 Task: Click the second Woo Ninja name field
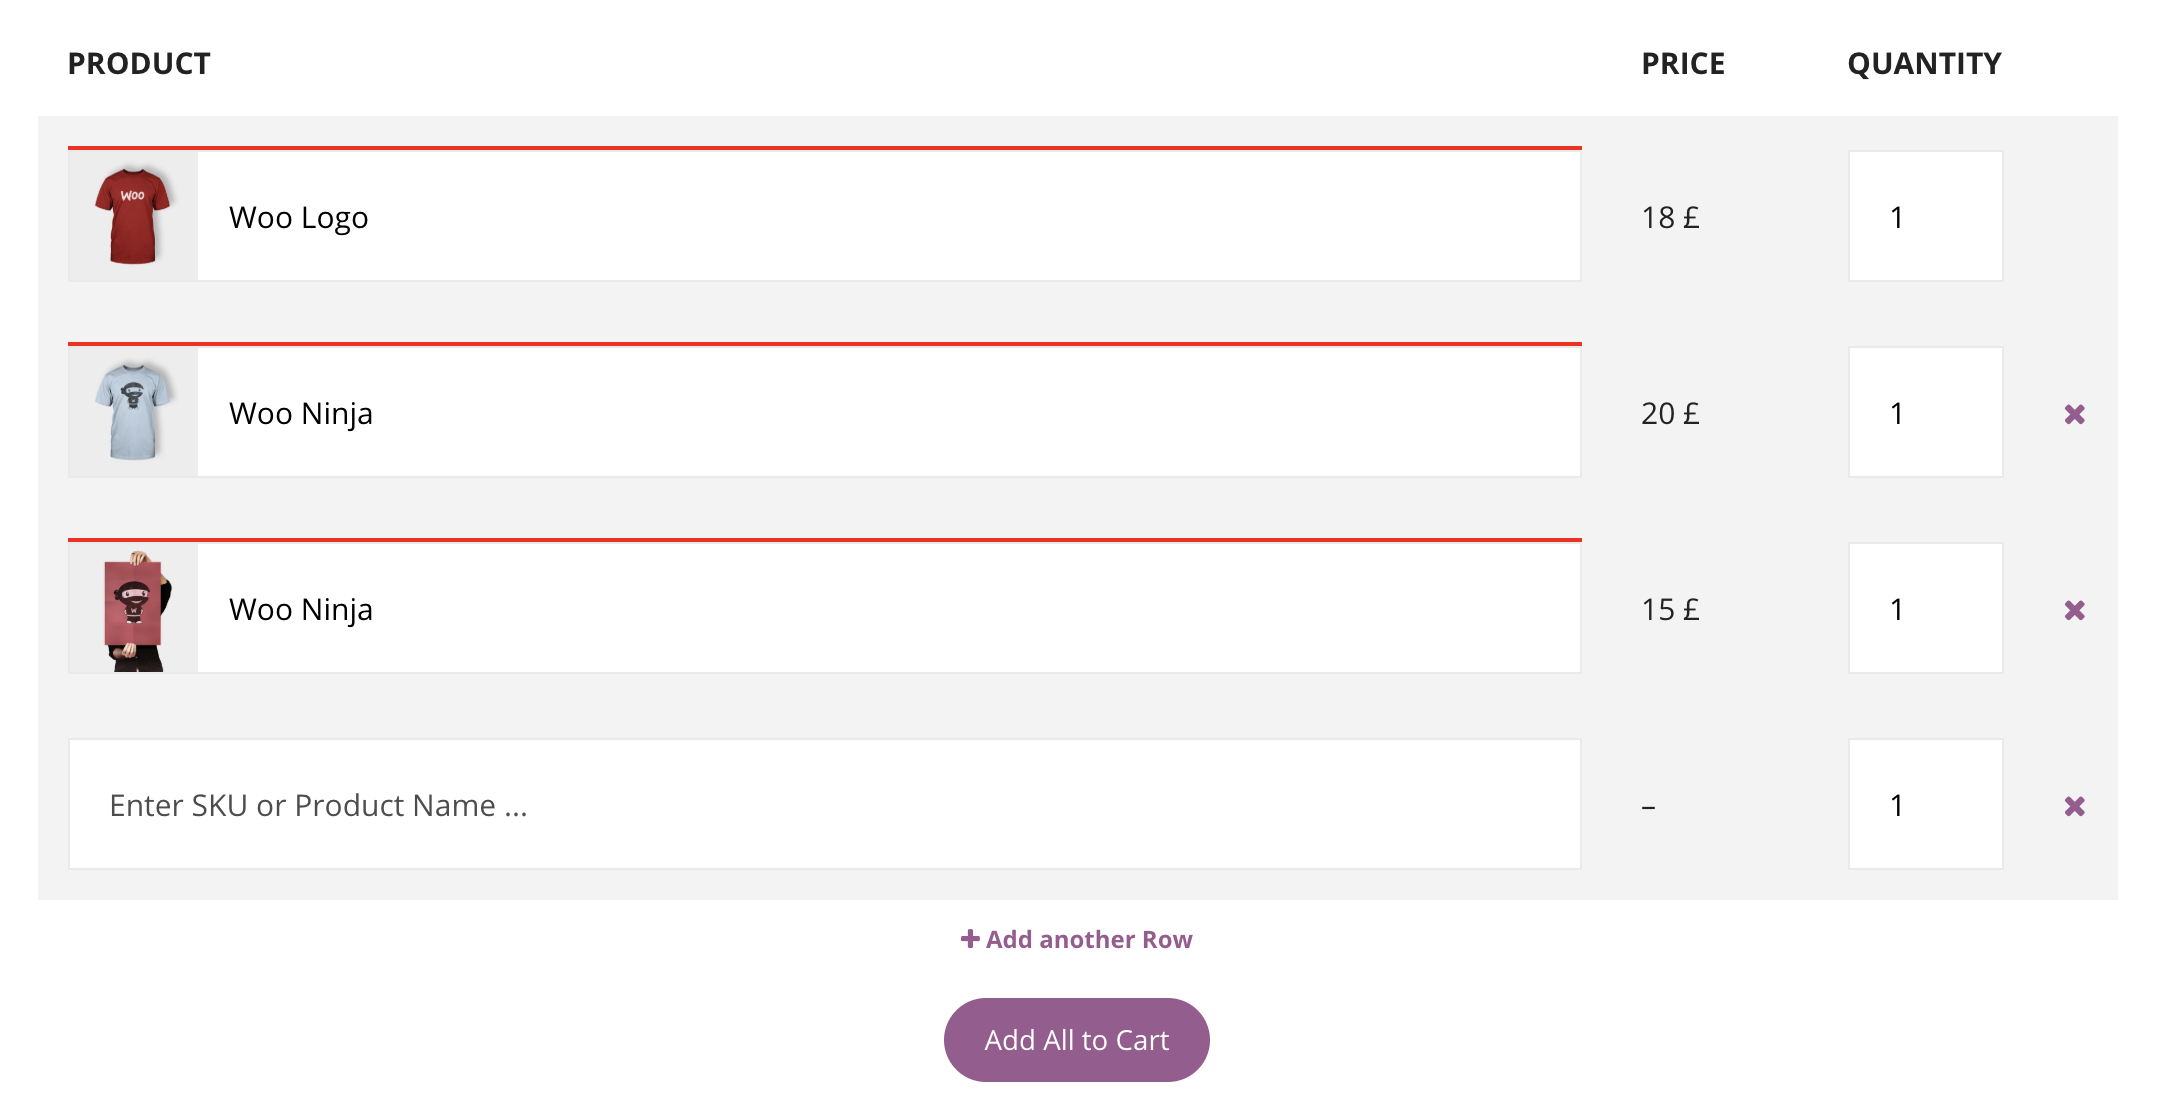[x=890, y=608]
